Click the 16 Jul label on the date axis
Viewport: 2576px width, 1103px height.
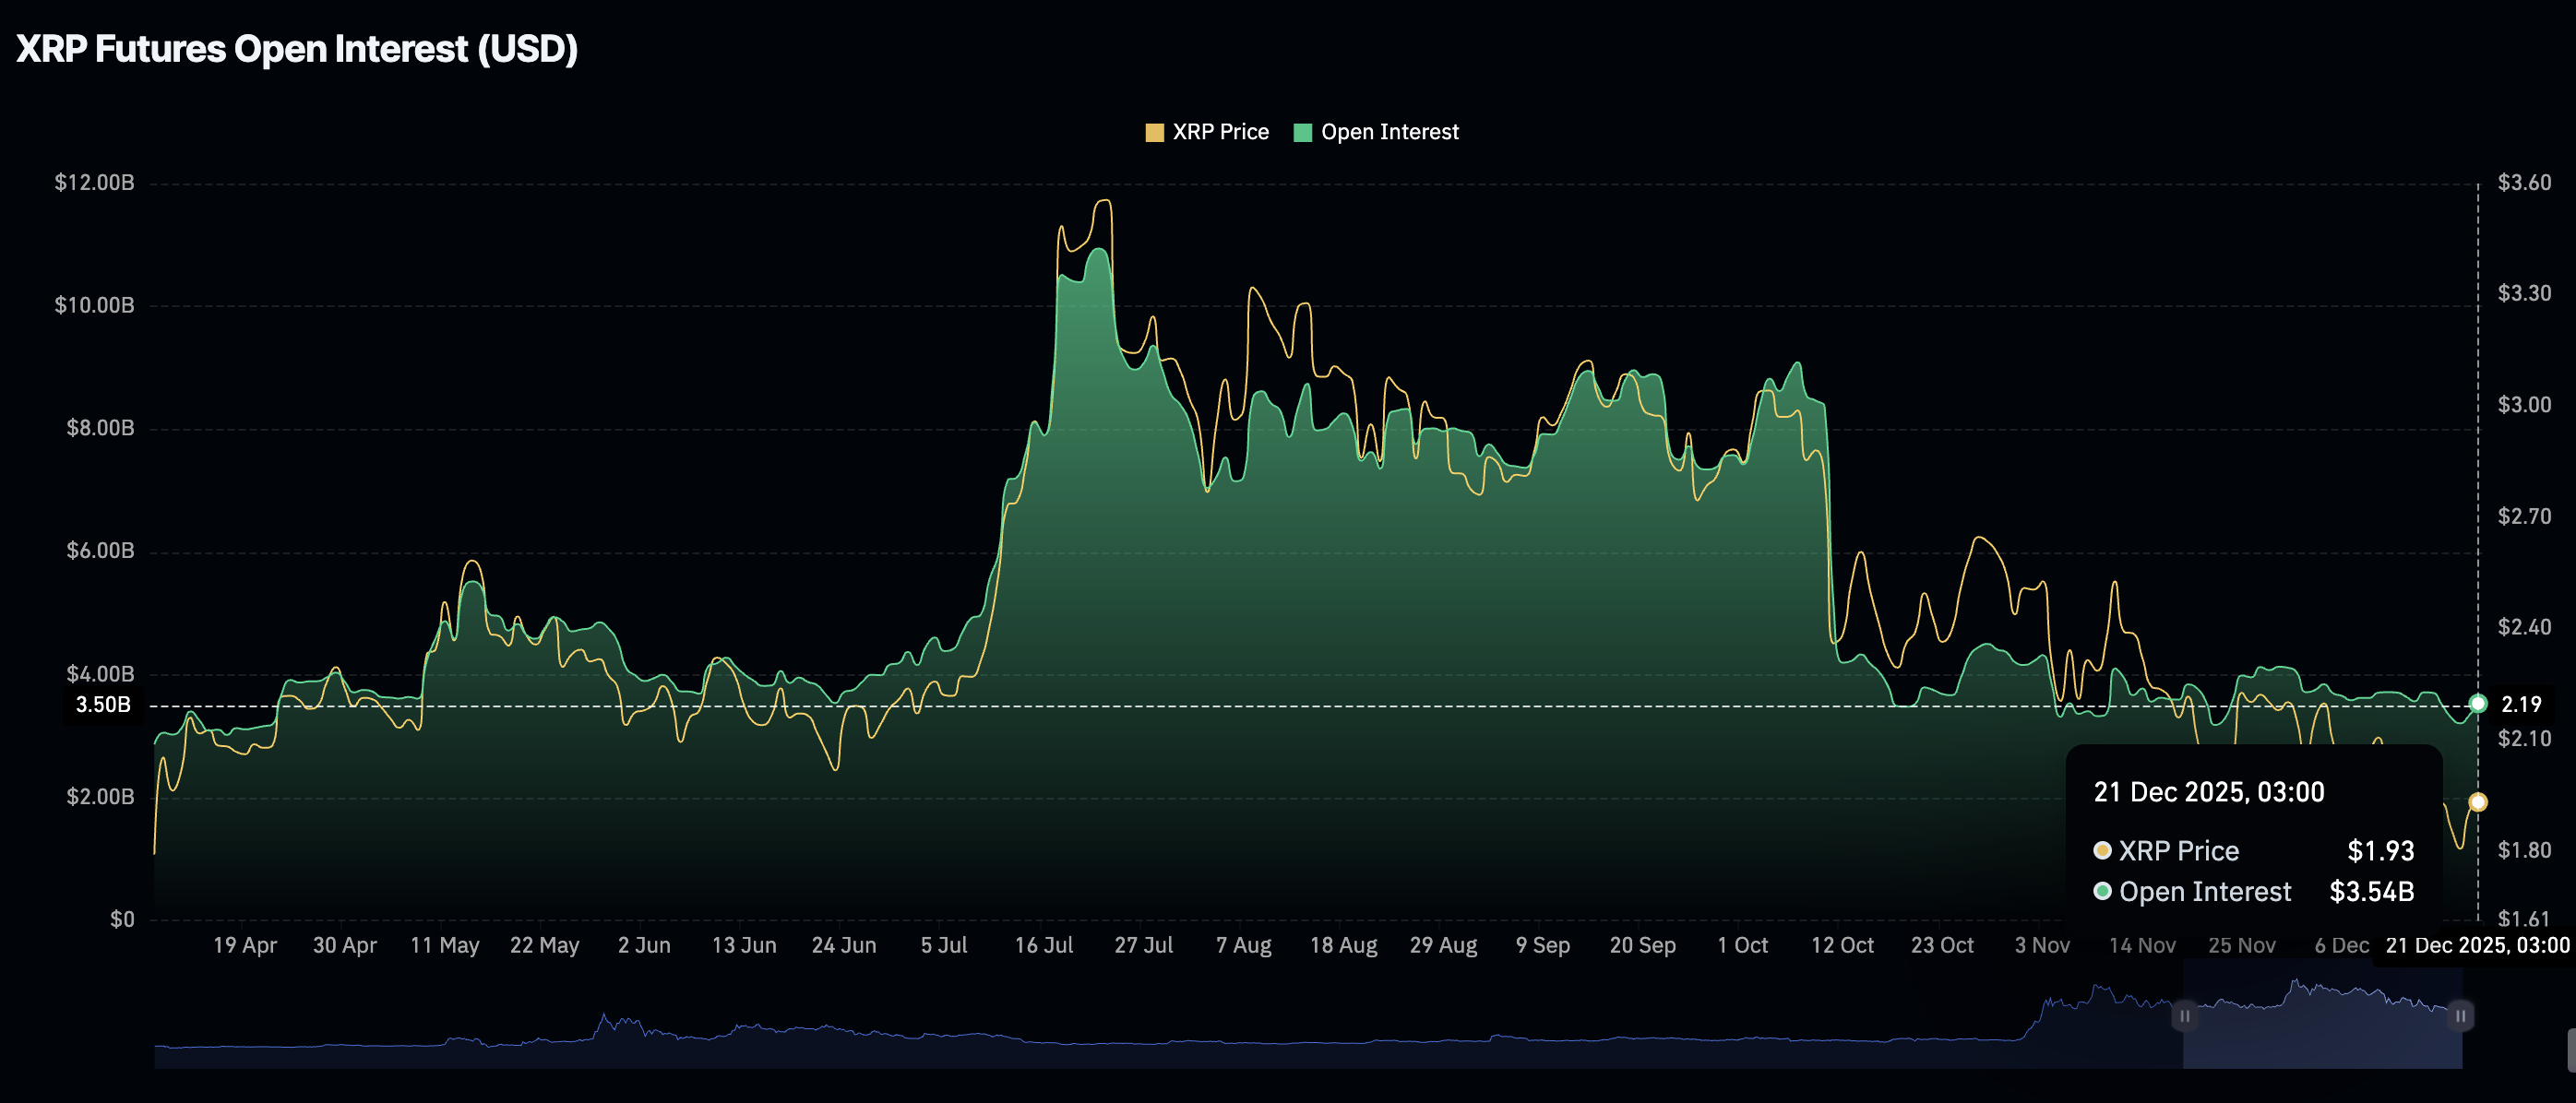1044,944
